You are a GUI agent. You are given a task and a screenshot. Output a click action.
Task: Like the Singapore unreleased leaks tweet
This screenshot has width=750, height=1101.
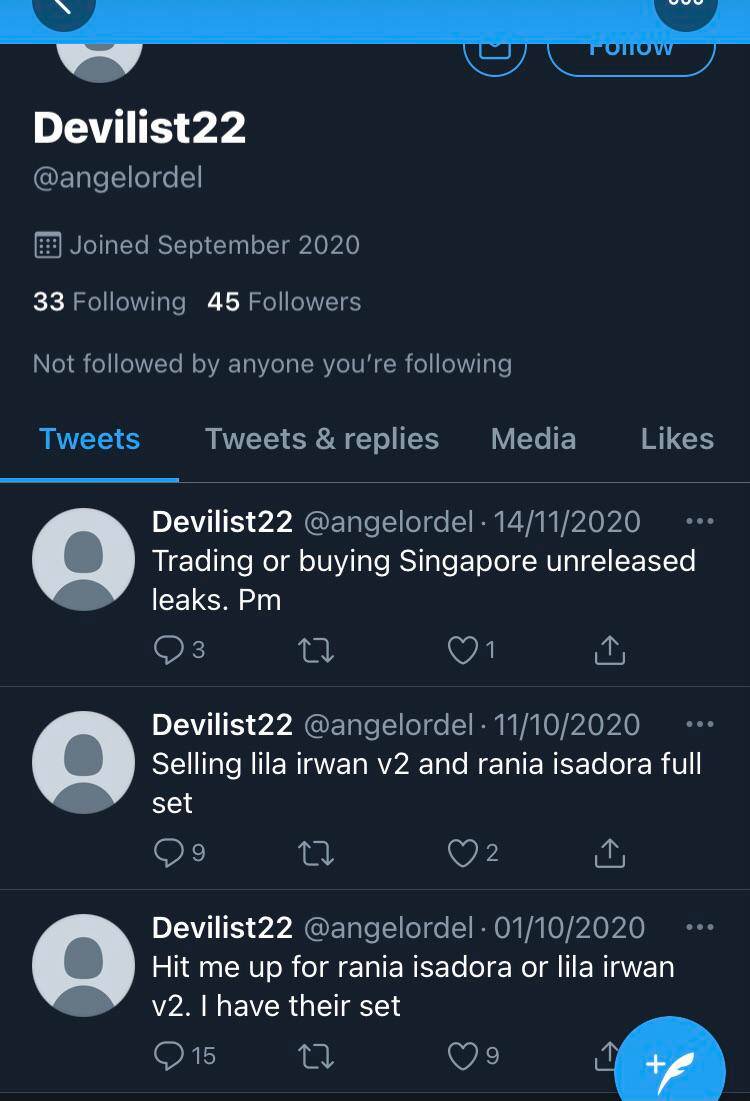tap(462, 651)
